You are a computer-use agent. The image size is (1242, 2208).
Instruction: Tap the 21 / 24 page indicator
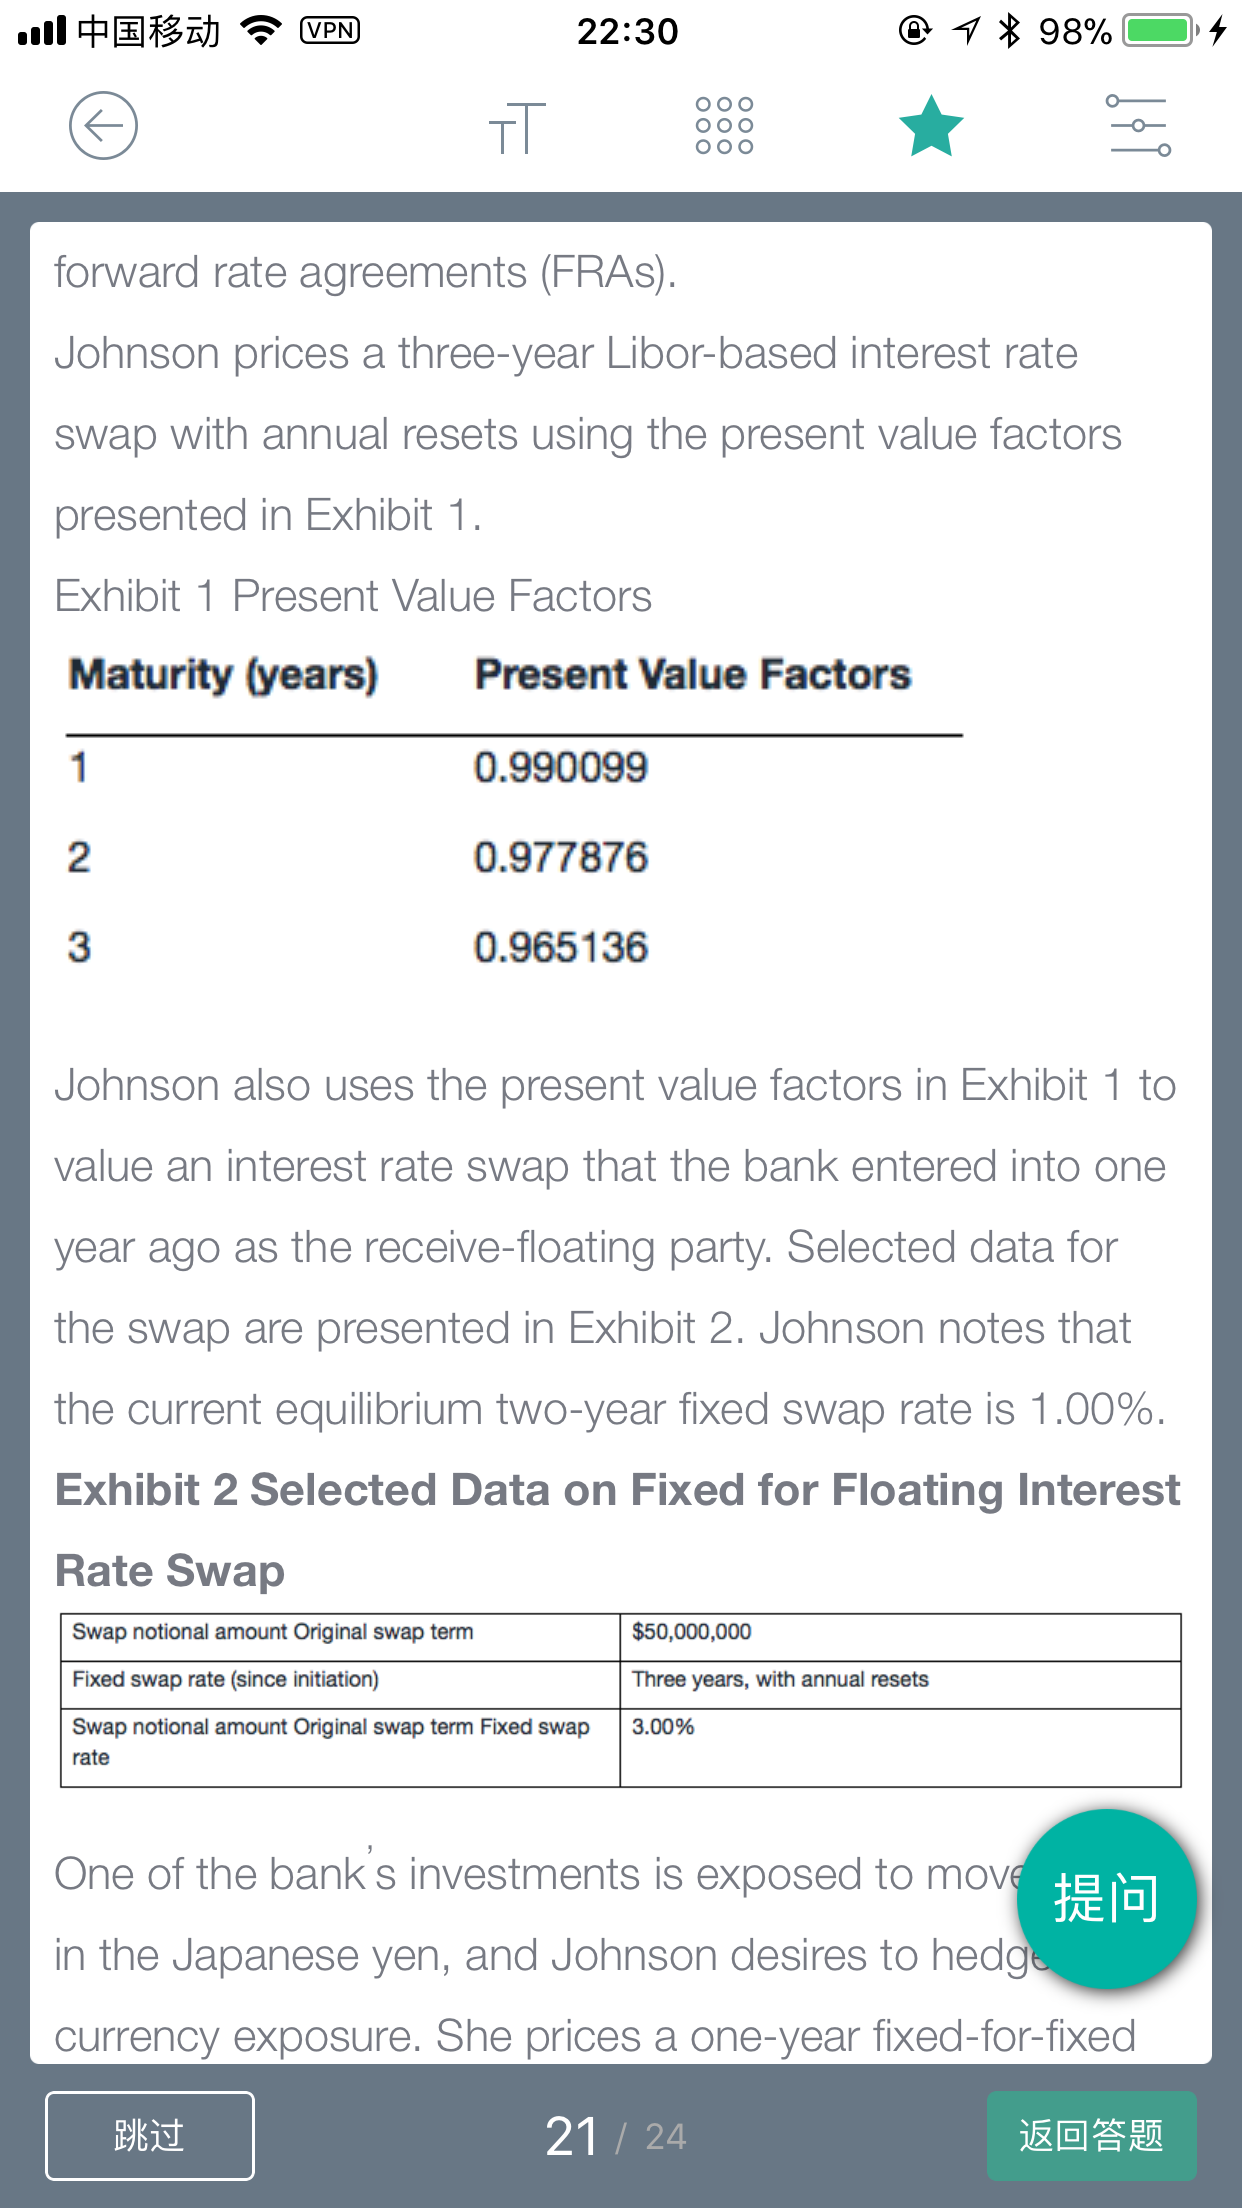(x=616, y=2137)
